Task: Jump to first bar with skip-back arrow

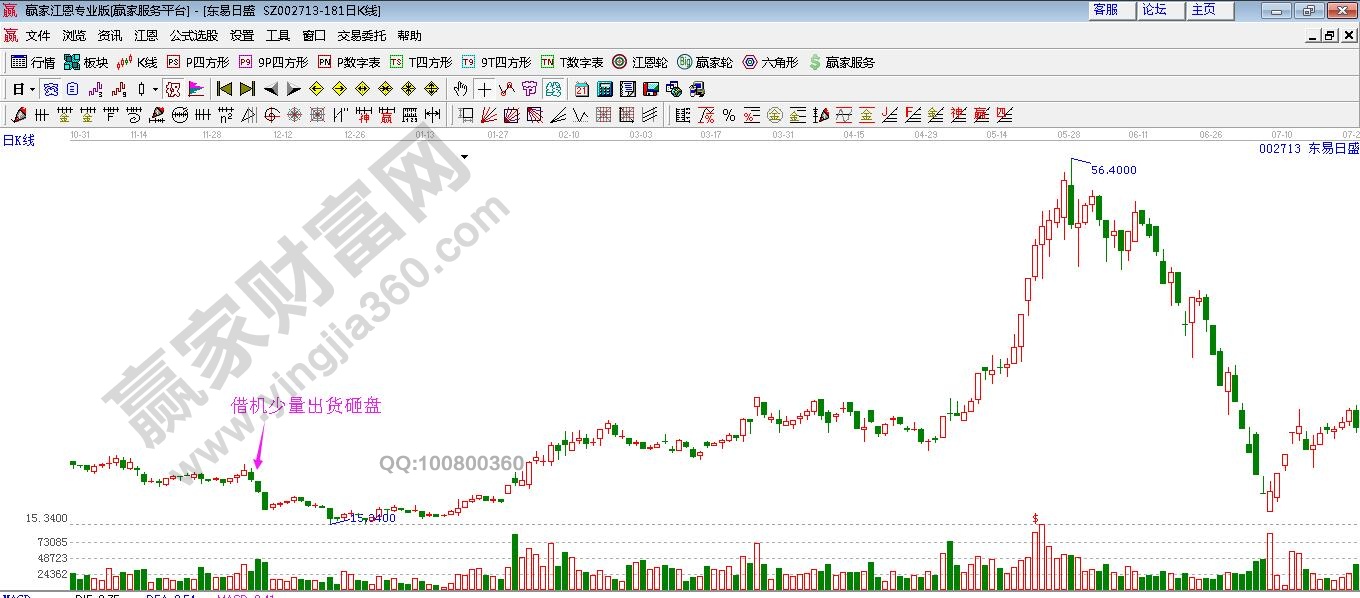Action: (225, 89)
